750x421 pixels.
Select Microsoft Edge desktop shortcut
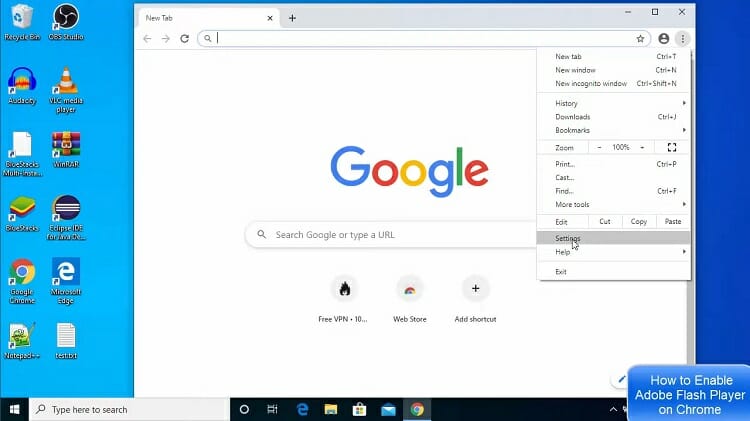coord(66,282)
